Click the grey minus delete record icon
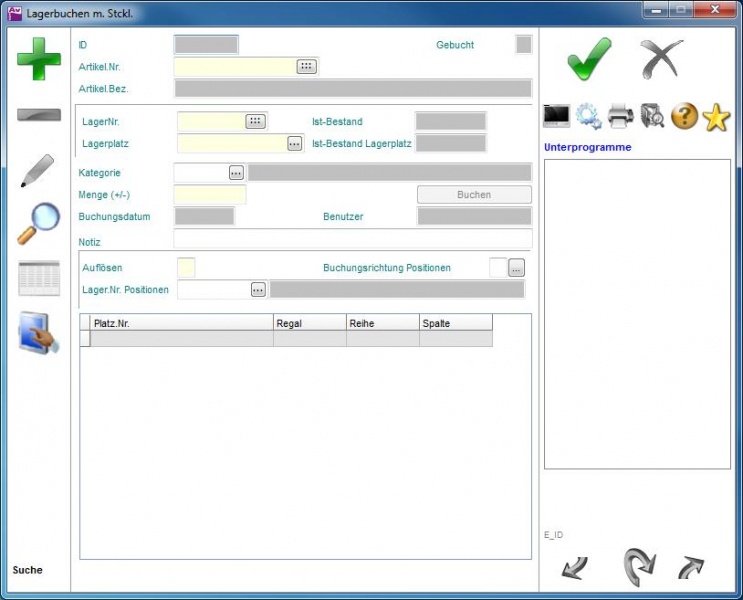Viewport: 743px width, 600px height. tap(39, 115)
